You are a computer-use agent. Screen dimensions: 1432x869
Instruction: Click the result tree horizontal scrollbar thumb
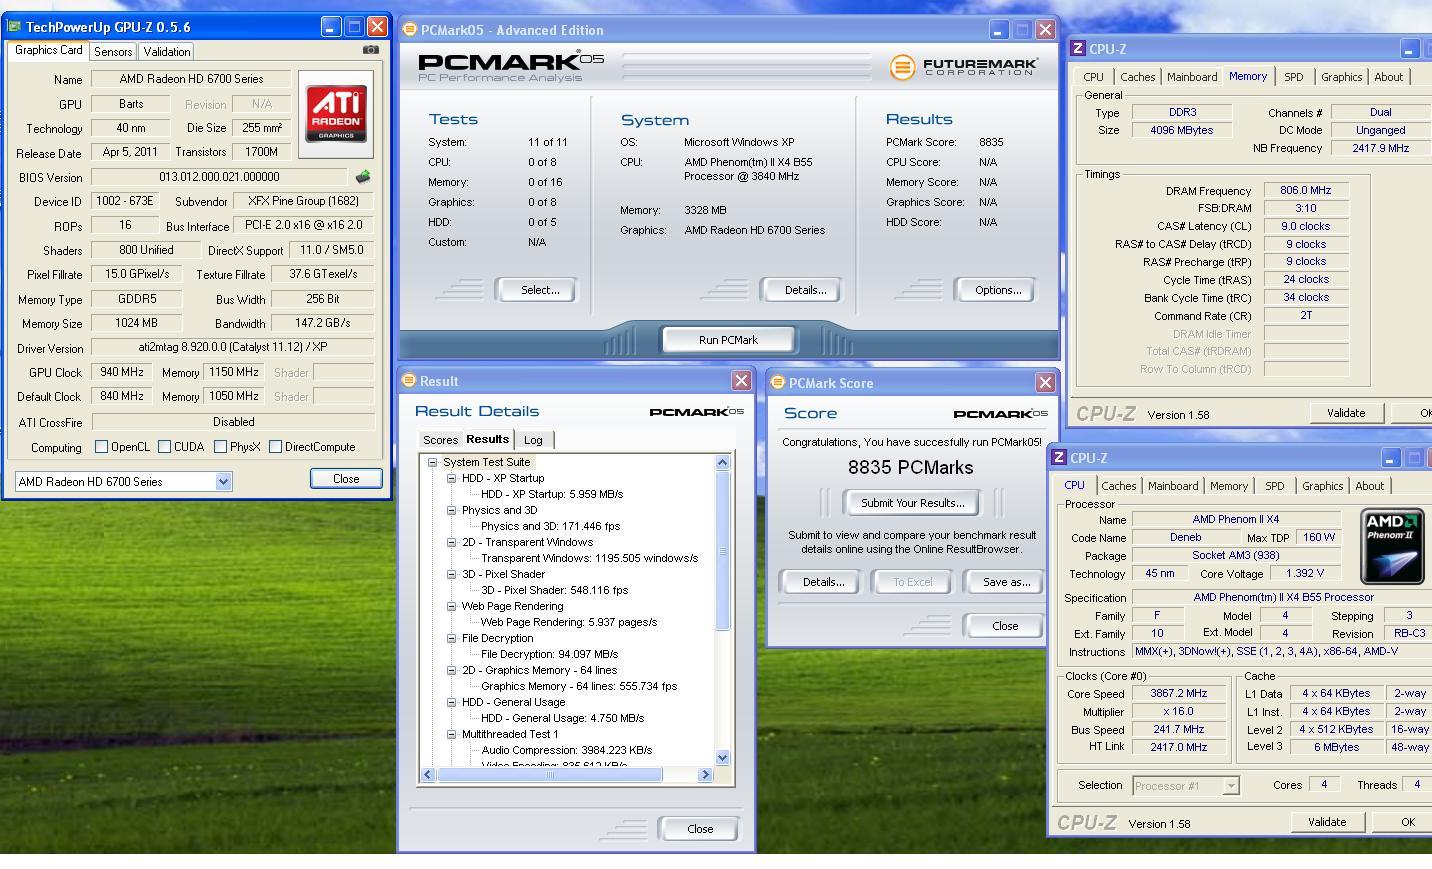tap(549, 775)
